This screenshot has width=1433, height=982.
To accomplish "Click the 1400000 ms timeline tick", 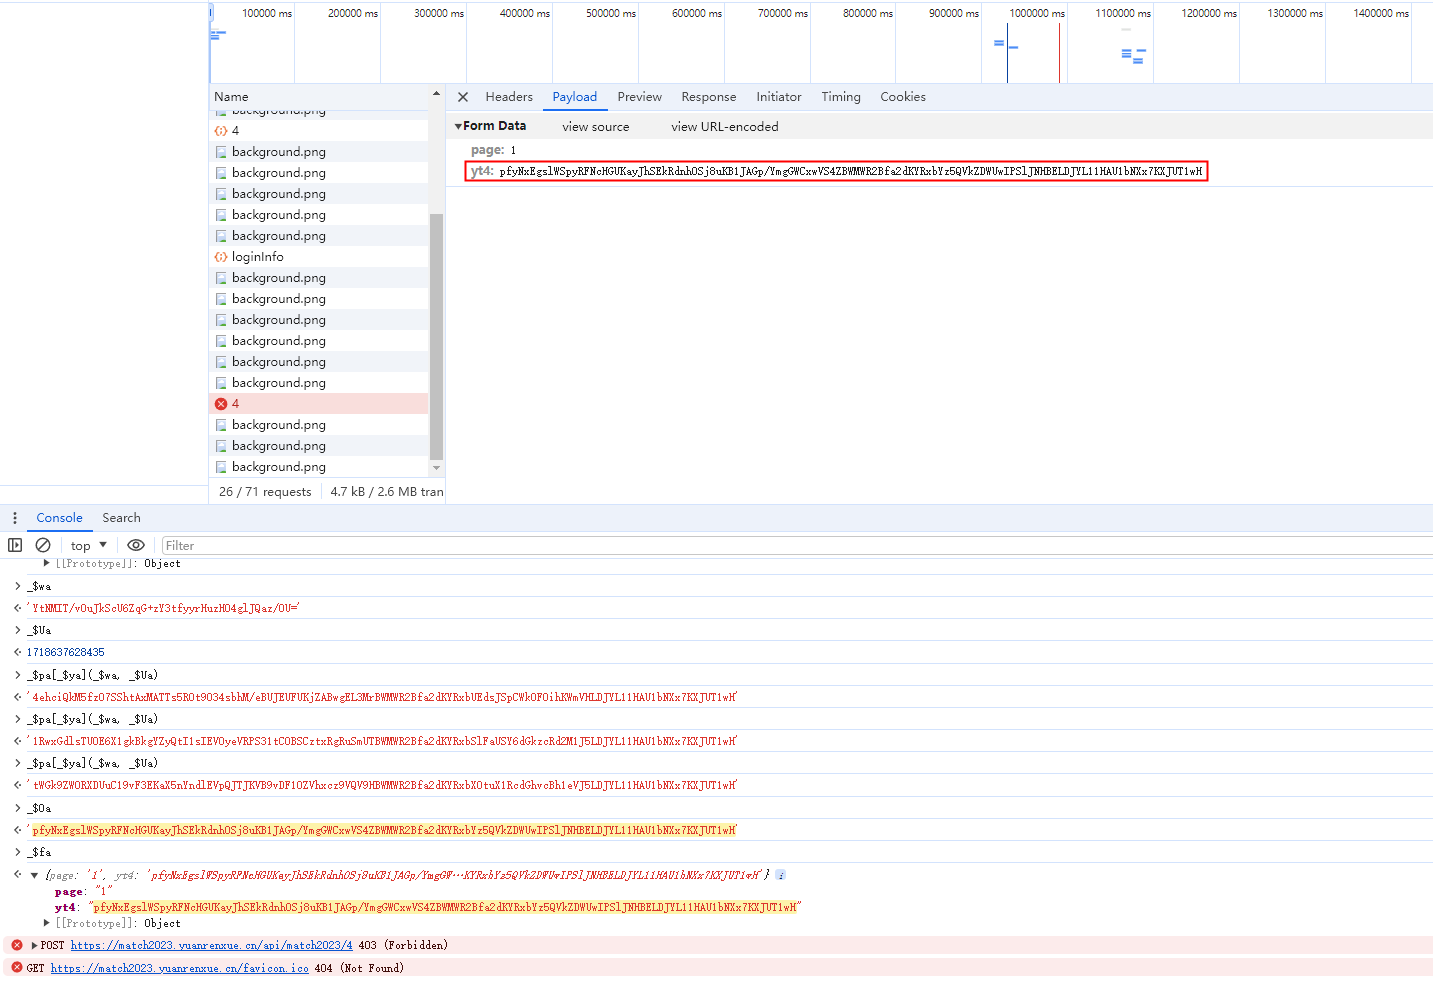I will (x=1381, y=14).
